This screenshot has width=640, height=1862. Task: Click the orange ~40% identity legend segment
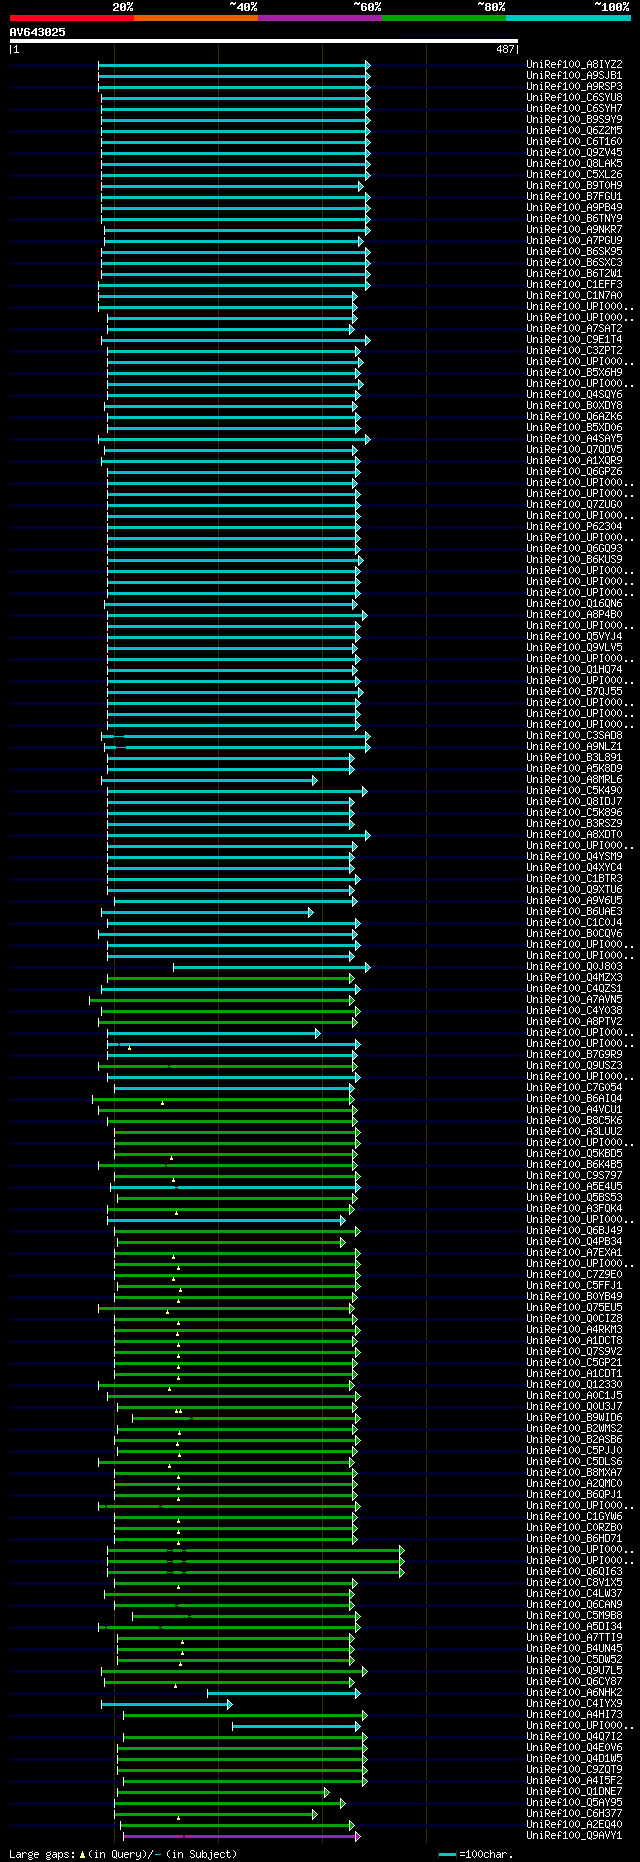pos(196,17)
